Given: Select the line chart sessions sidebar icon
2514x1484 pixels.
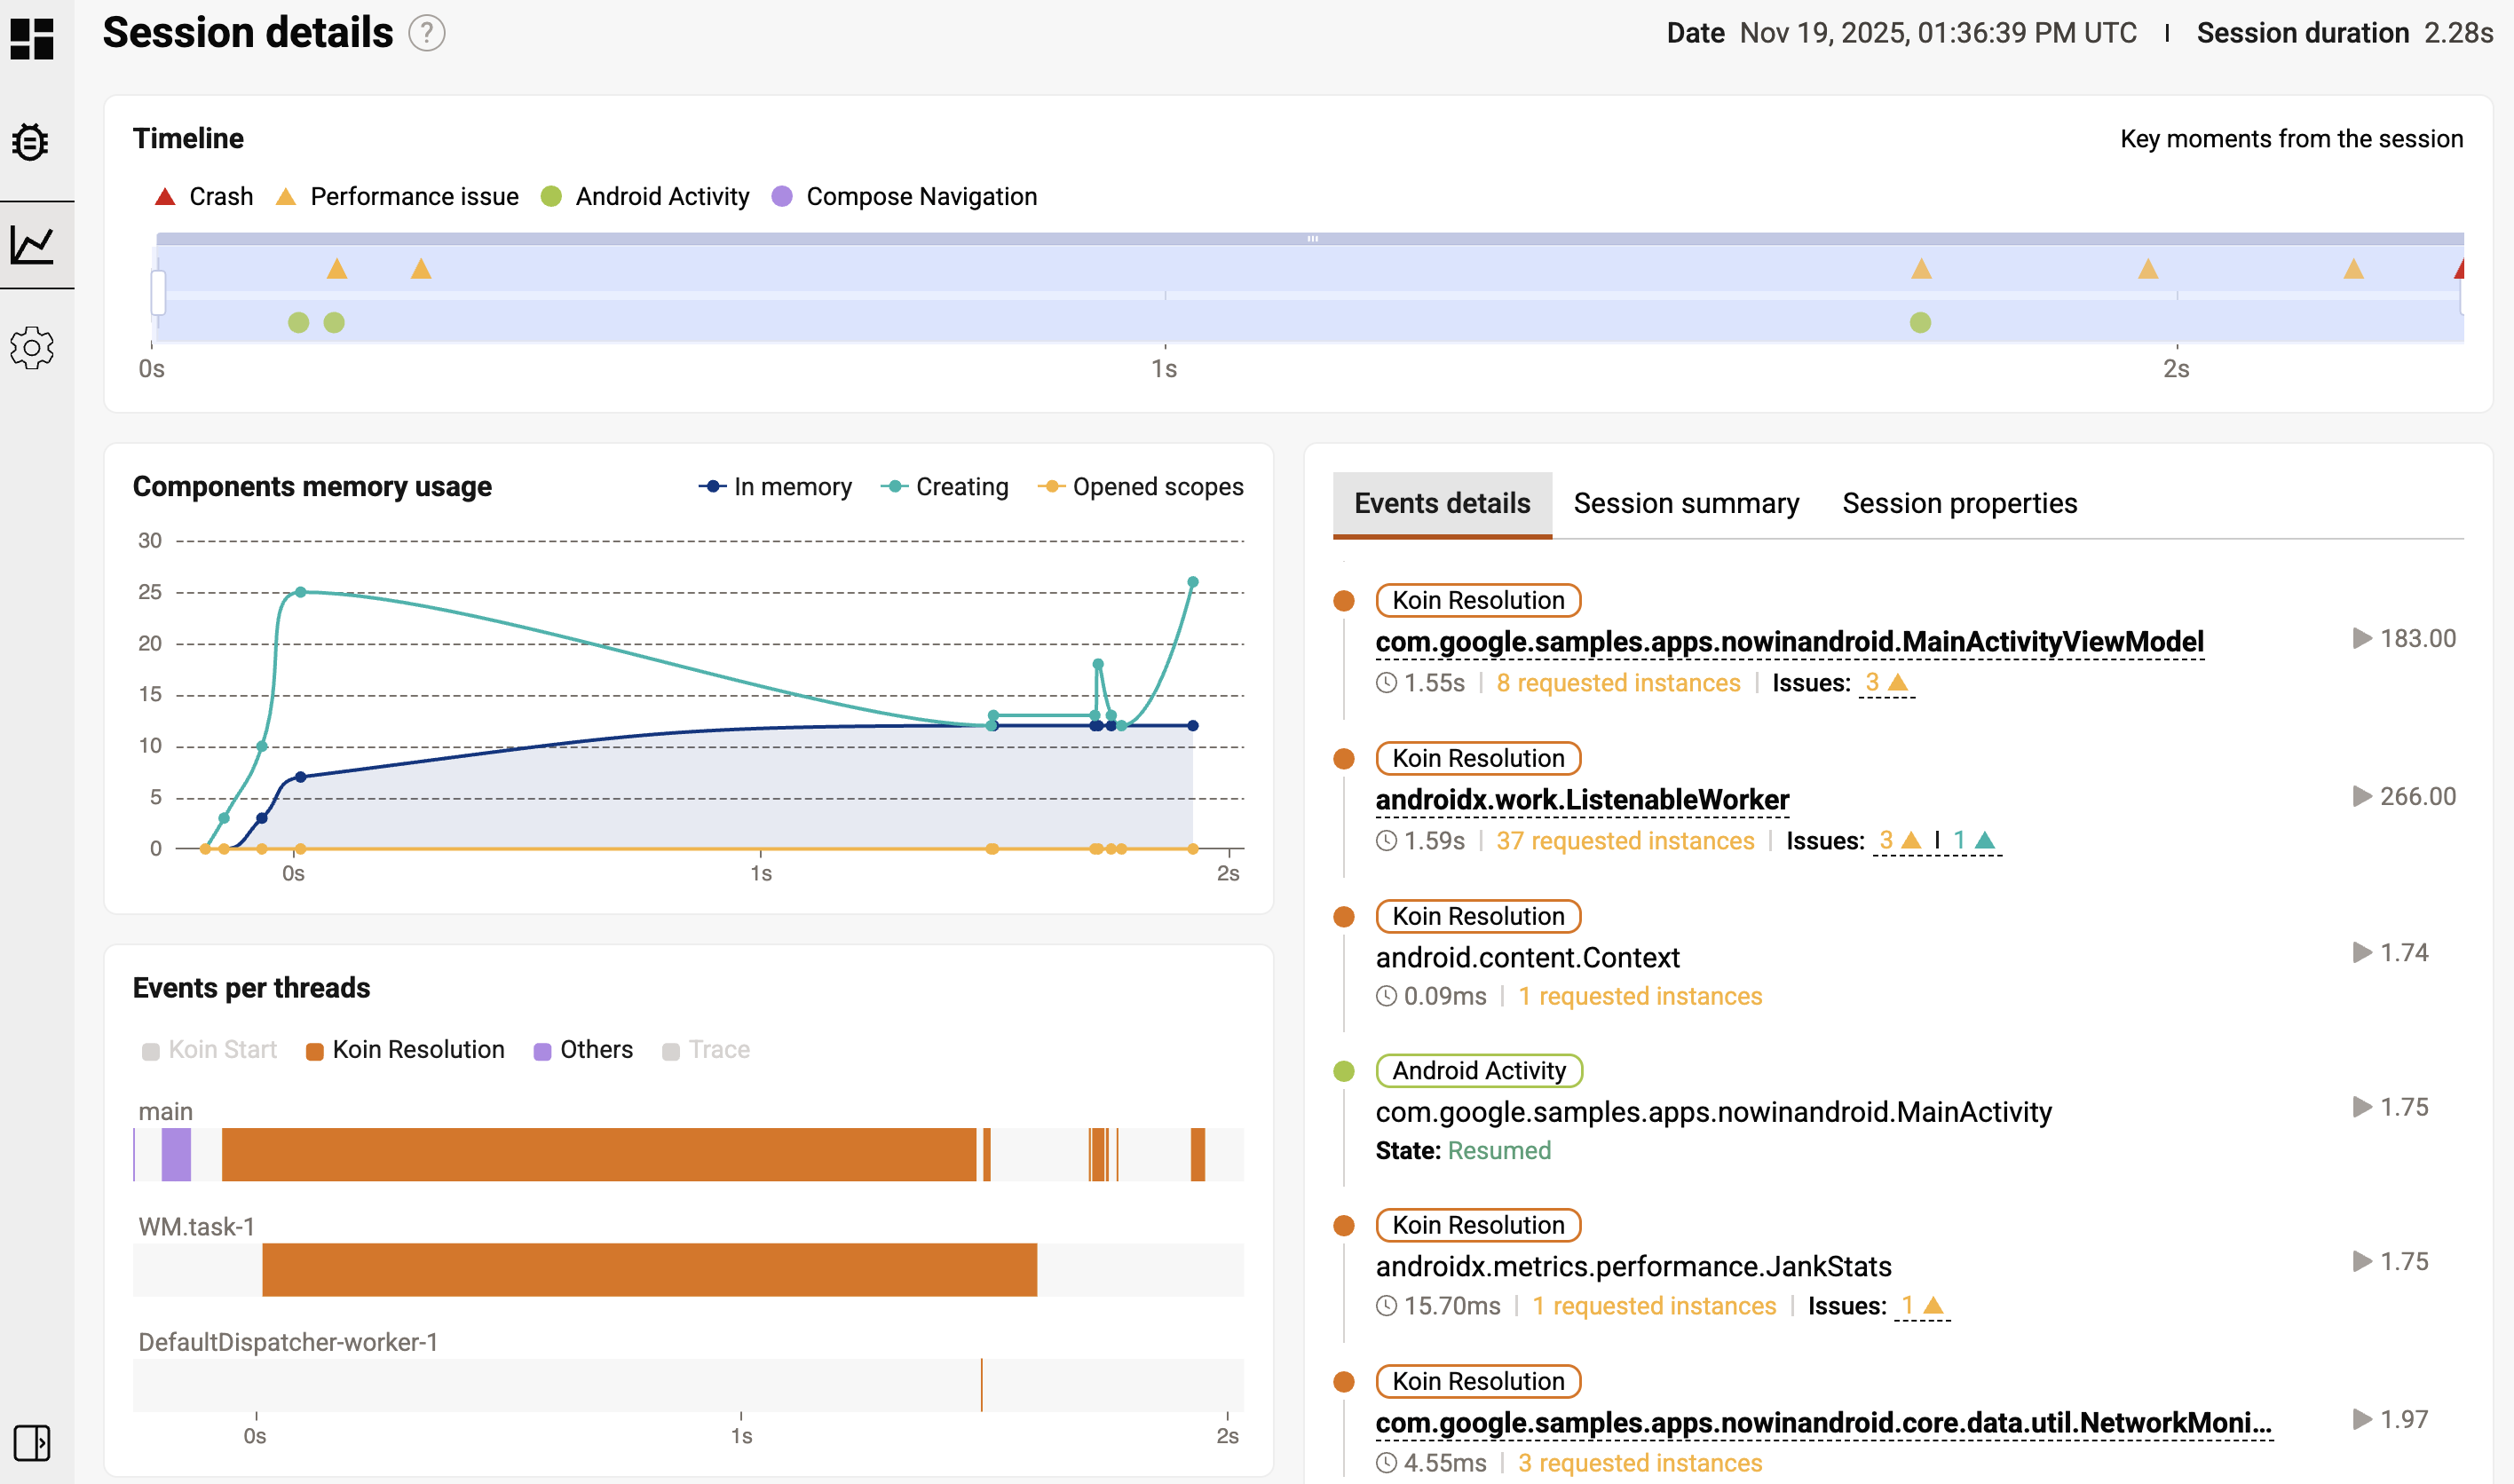Looking at the screenshot, I should [32, 245].
